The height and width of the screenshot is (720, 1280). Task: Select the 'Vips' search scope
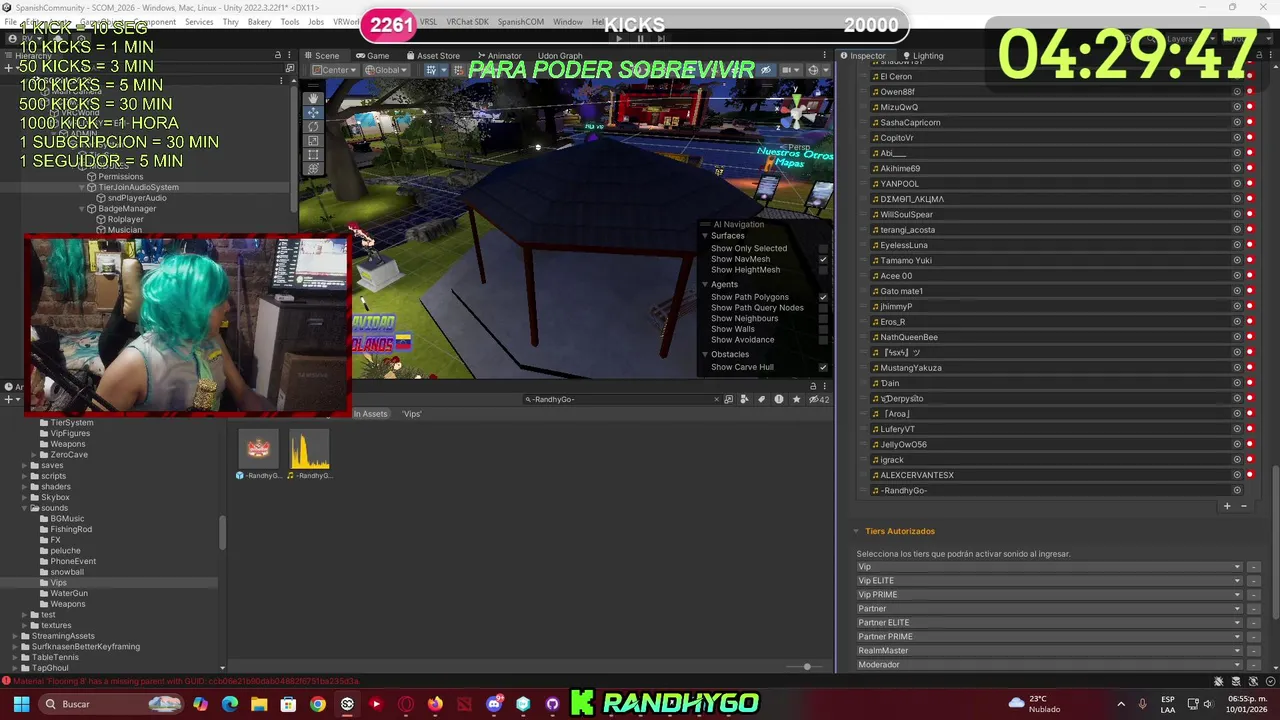pyautogui.click(x=412, y=414)
